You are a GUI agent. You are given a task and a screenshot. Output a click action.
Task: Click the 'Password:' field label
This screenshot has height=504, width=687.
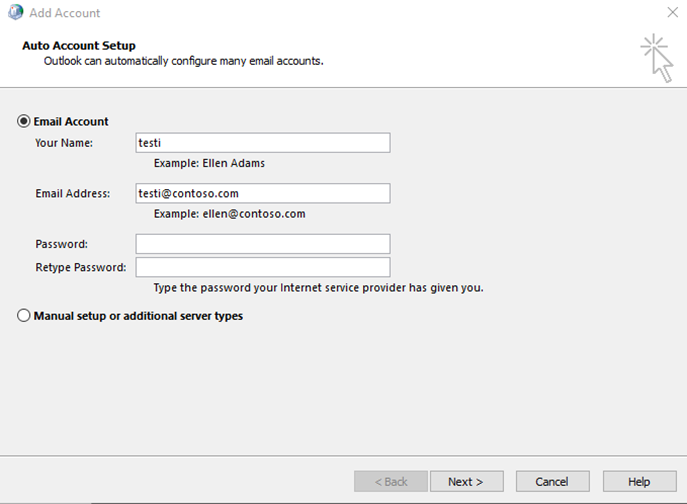[61, 244]
